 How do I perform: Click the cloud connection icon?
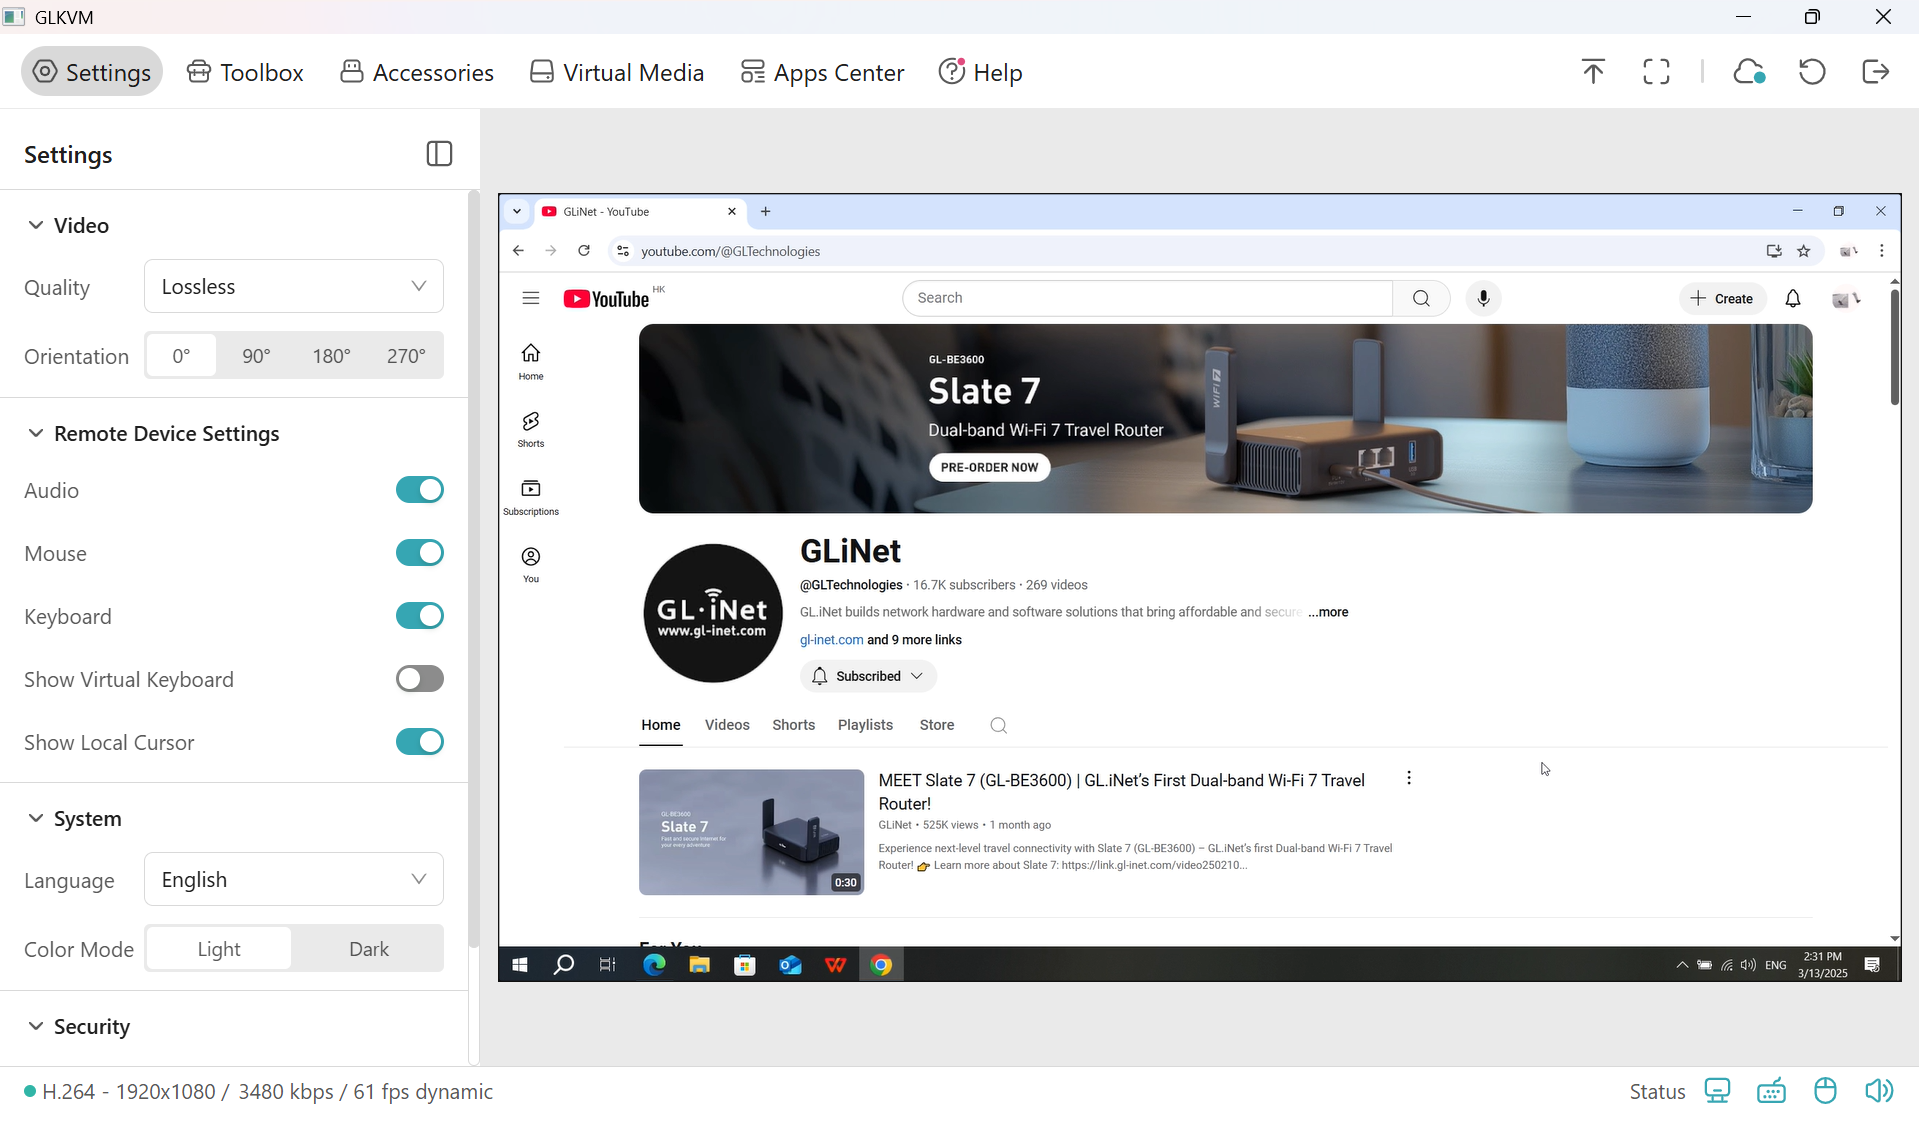click(1749, 72)
